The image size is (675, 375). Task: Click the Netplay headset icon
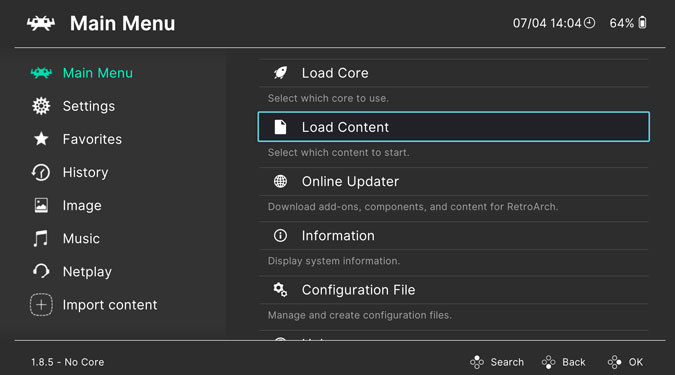tap(41, 271)
